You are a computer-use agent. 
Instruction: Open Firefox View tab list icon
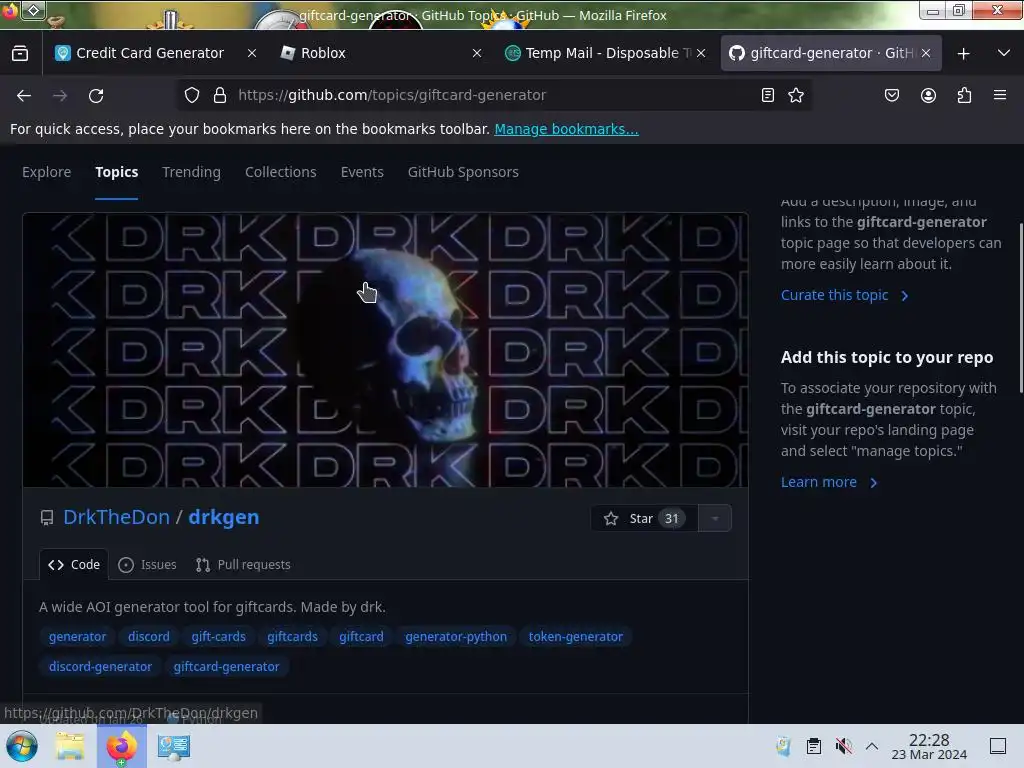(20, 54)
